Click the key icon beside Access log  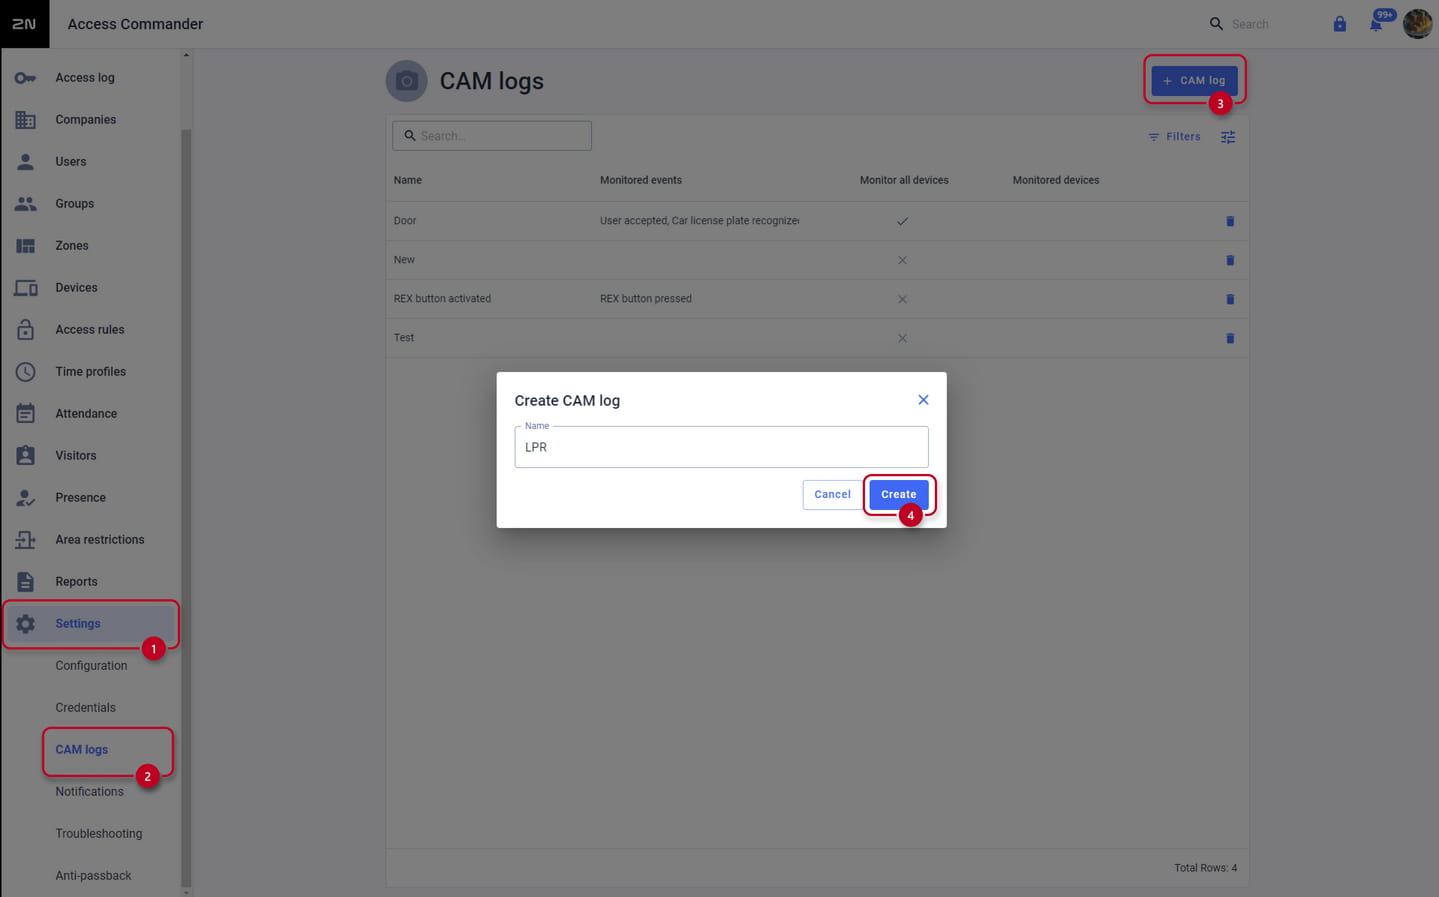pos(25,77)
